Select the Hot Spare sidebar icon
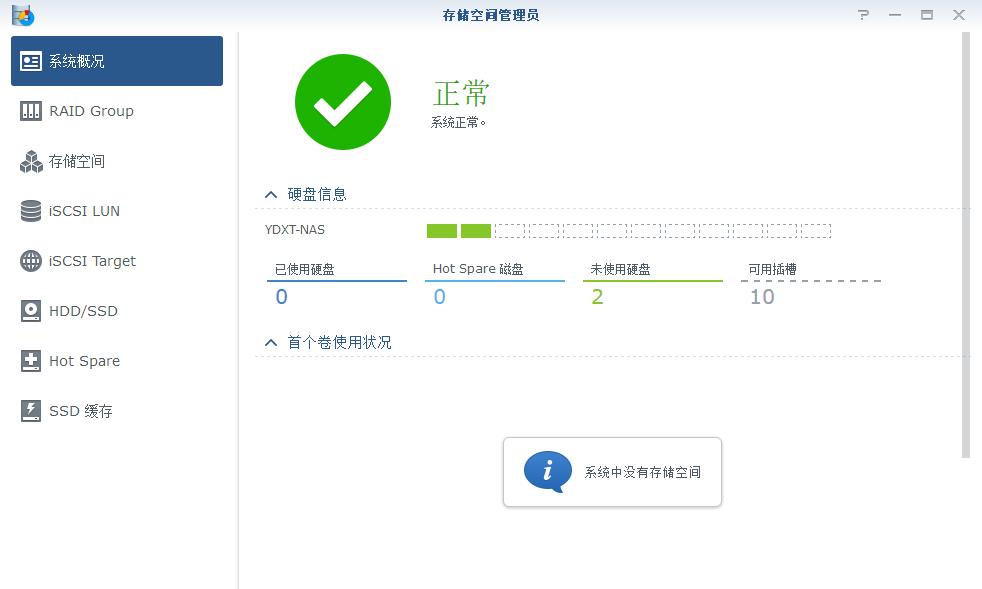 point(84,361)
